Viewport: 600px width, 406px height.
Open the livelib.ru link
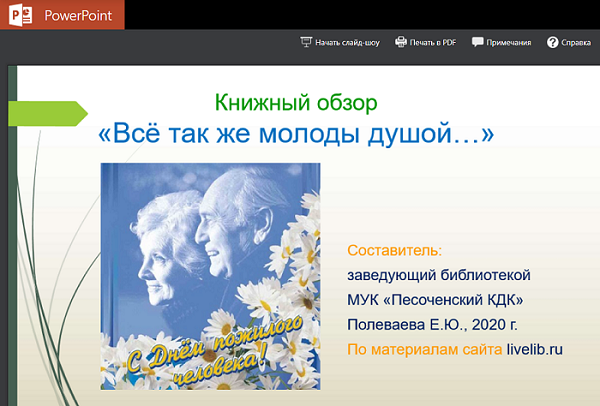[535, 349]
